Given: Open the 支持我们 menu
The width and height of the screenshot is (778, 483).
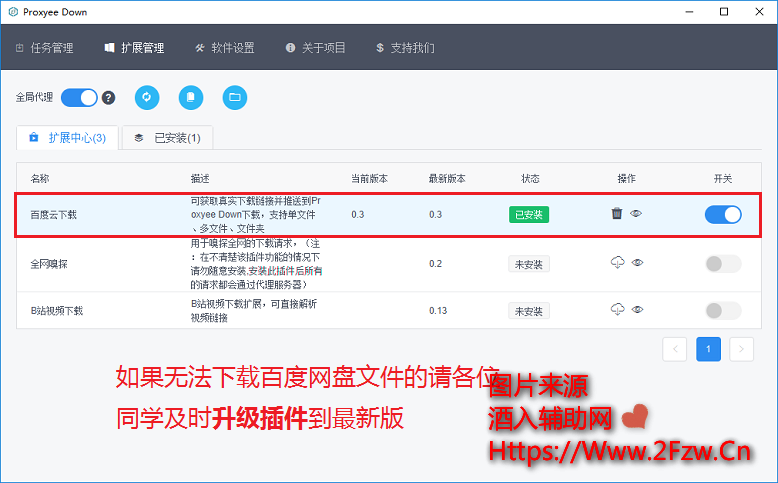Looking at the screenshot, I should [x=405, y=48].
